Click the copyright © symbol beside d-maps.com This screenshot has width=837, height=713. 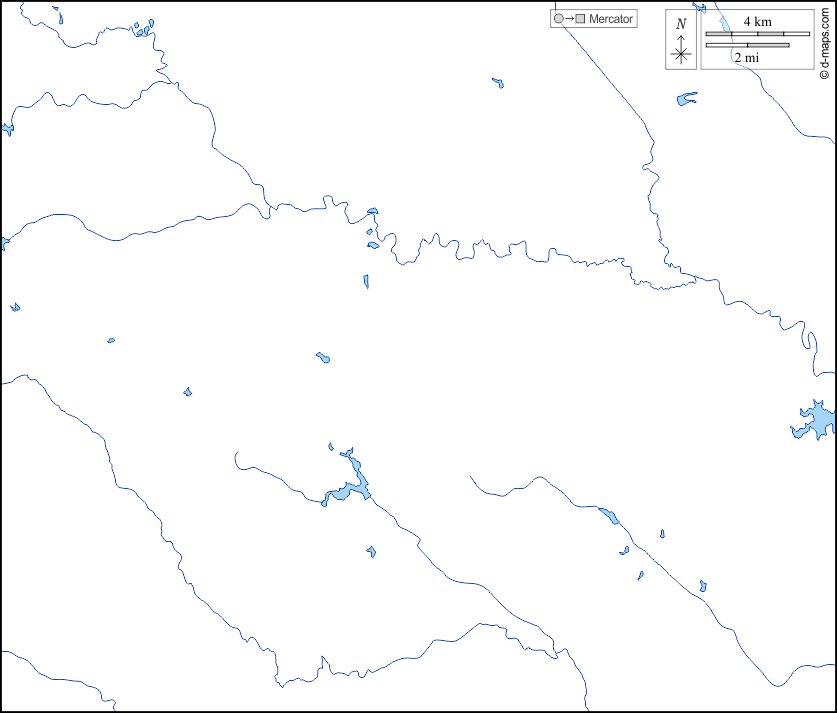pyautogui.click(x=824, y=73)
